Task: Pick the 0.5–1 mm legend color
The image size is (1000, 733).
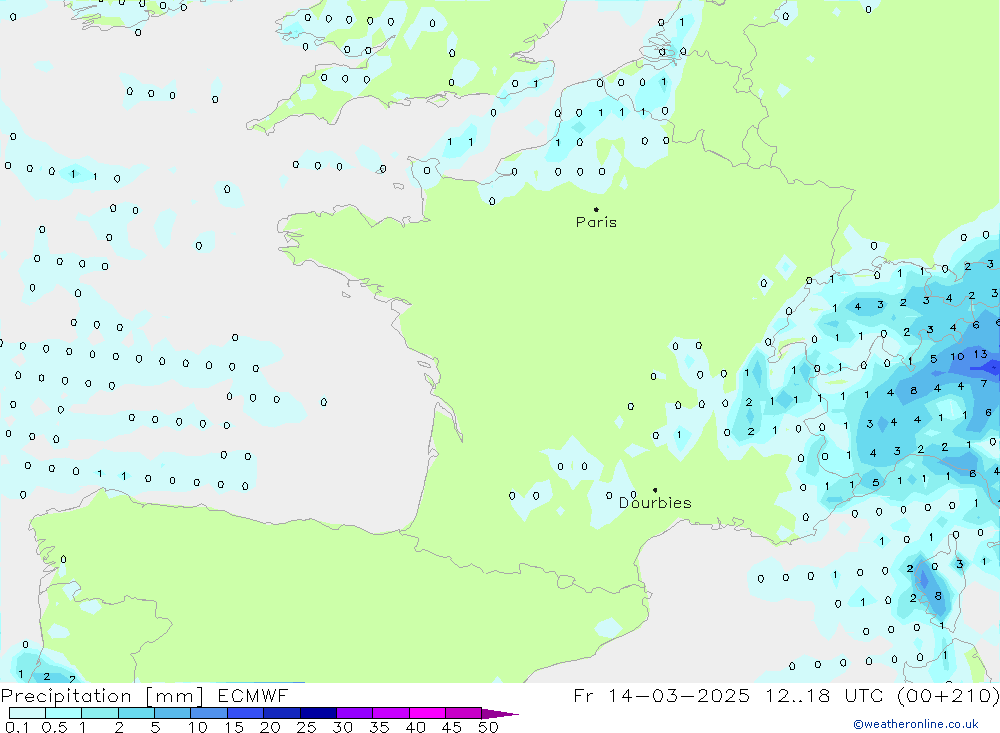Action: 64,713
